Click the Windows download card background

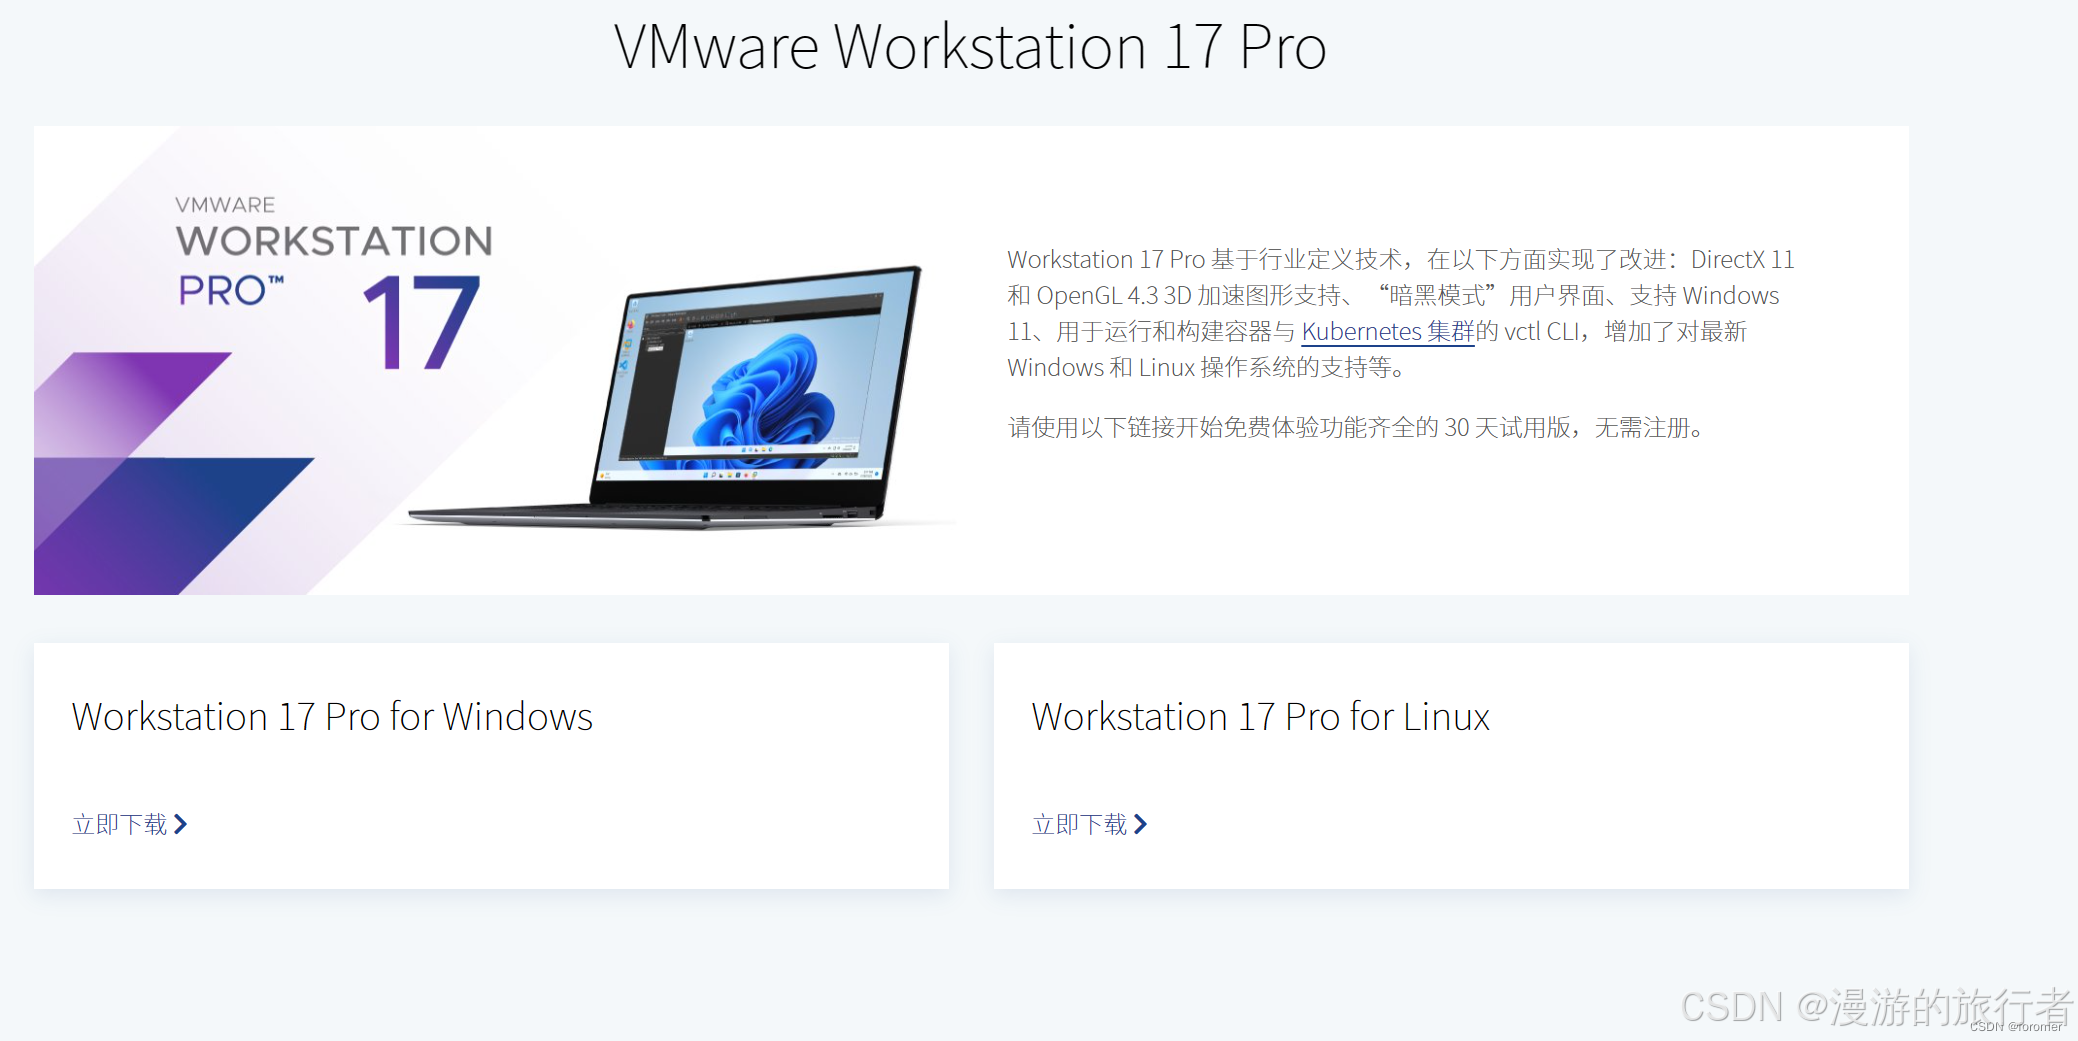(x=491, y=766)
